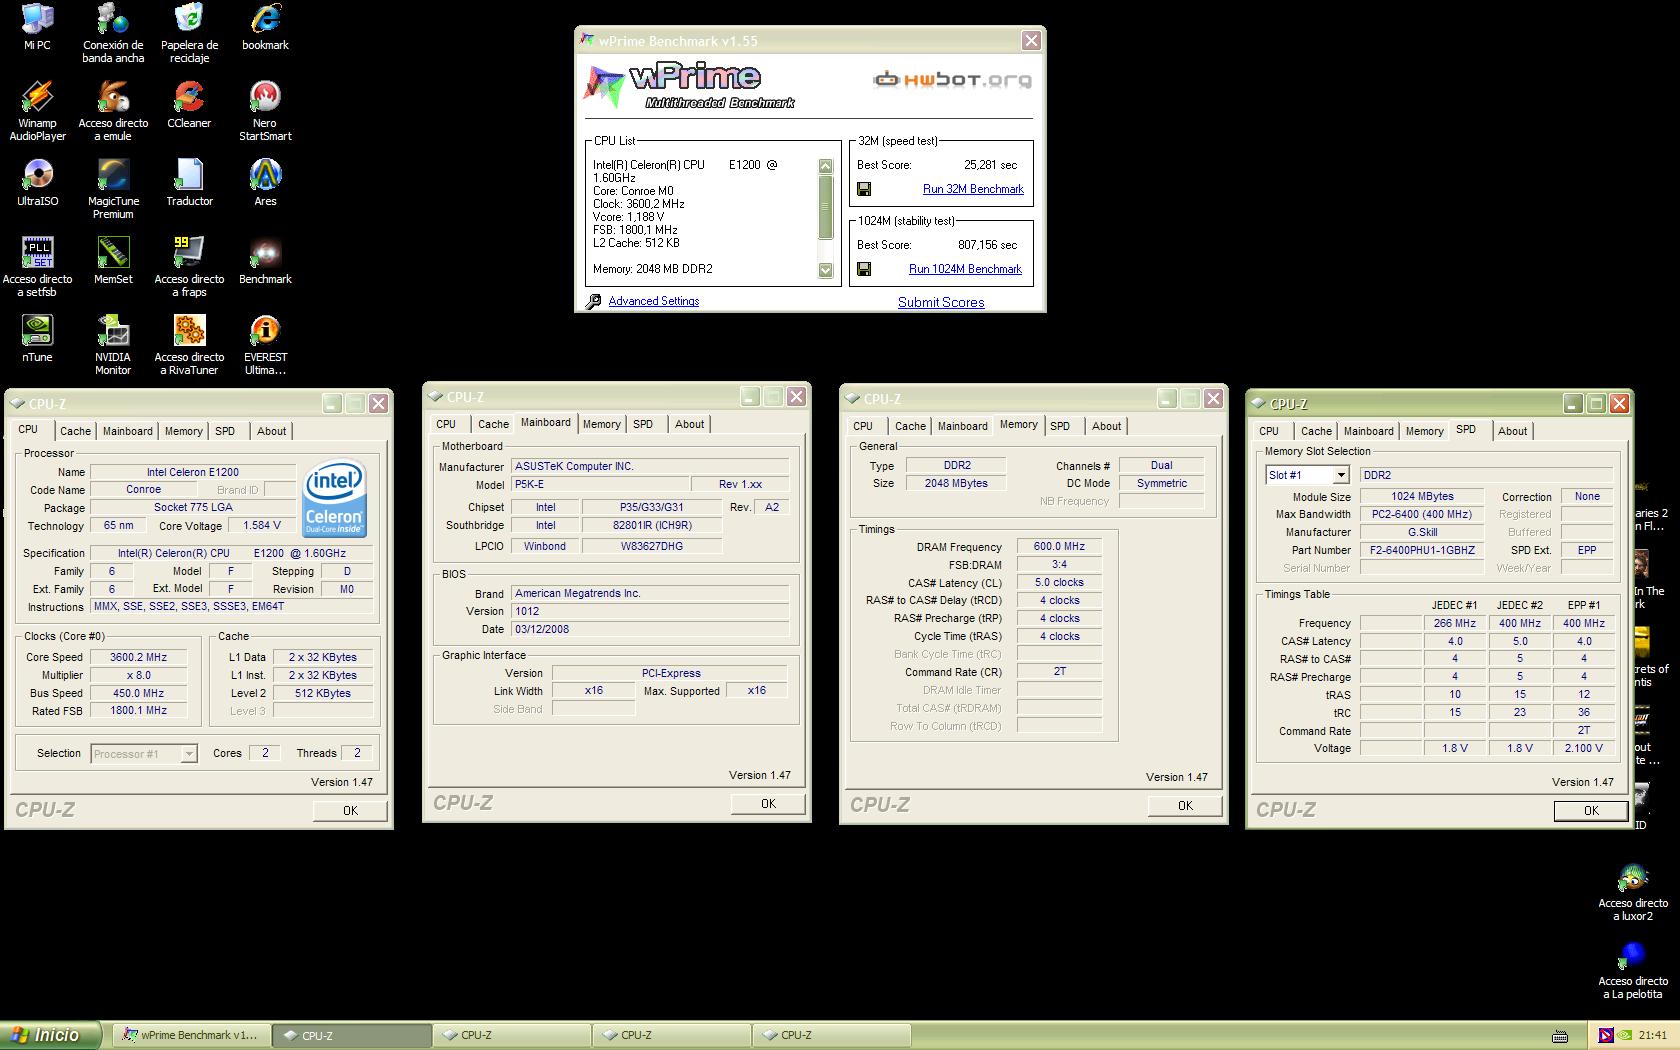Open wPrime Advanced Settings link
Viewport: 1680px width, 1050px height.
(x=653, y=301)
